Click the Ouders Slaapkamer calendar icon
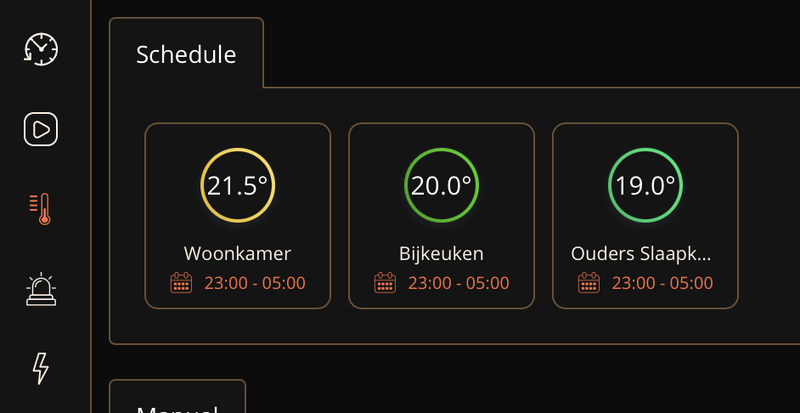This screenshot has width=800, height=413. pyautogui.click(x=589, y=283)
